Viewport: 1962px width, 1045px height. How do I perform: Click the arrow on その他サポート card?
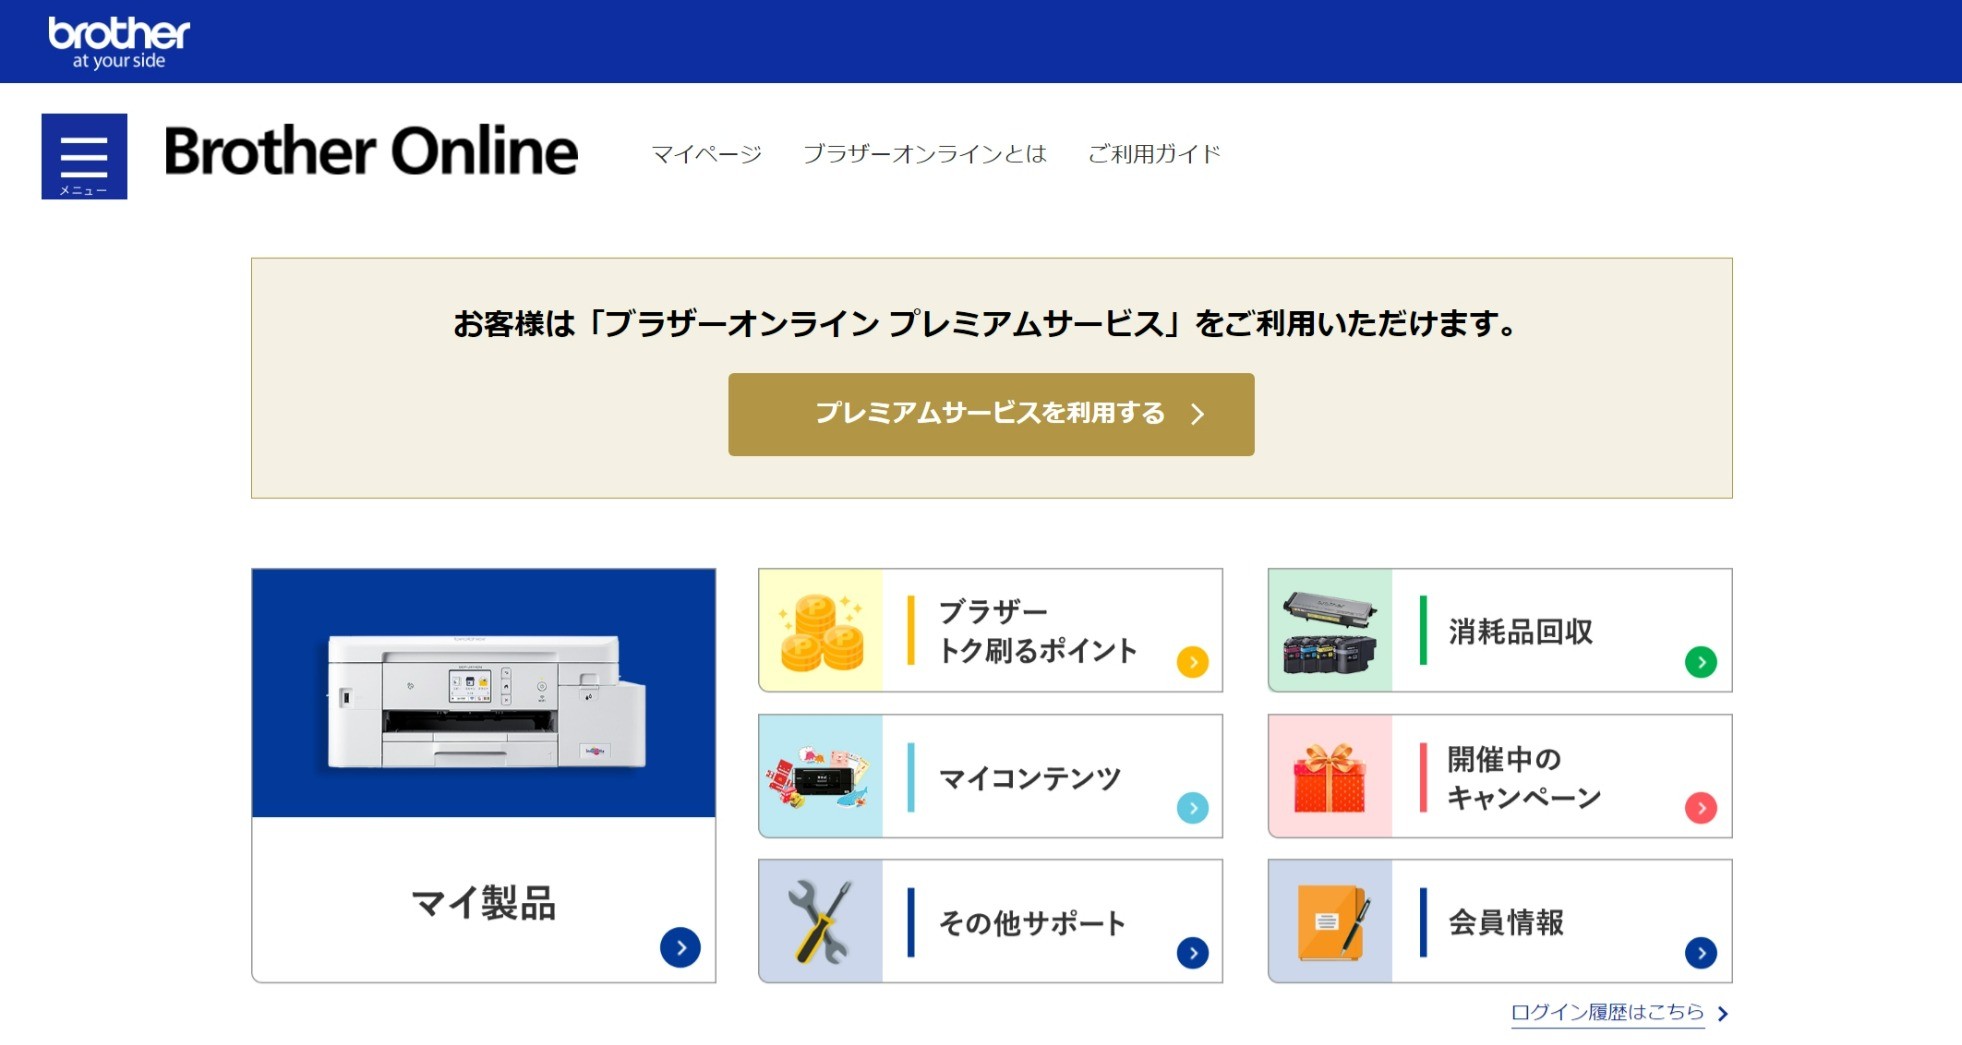[x=1193, y=953]
